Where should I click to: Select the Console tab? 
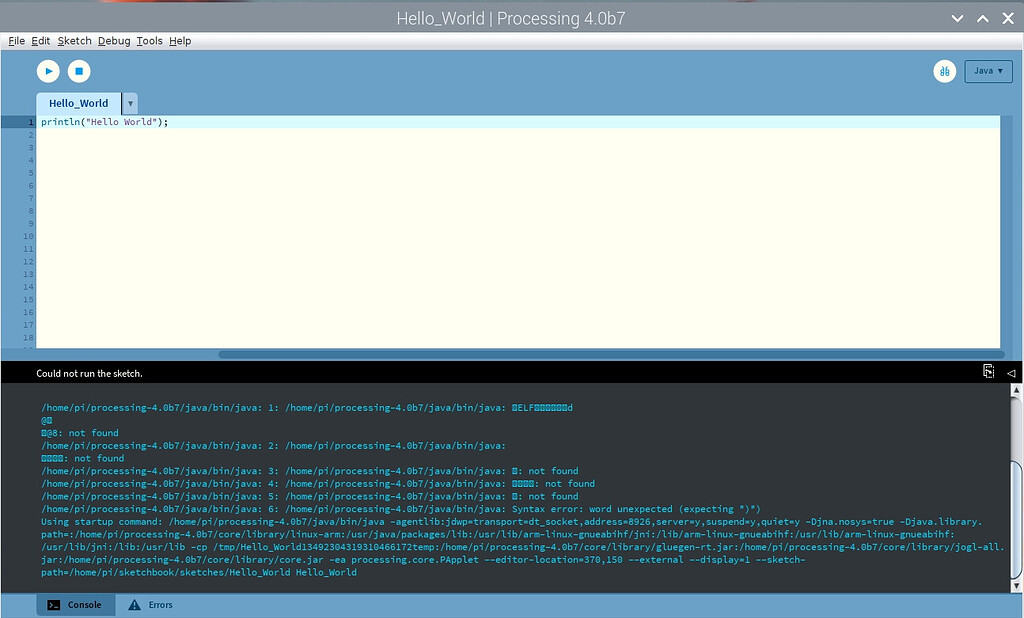[75, 604]
